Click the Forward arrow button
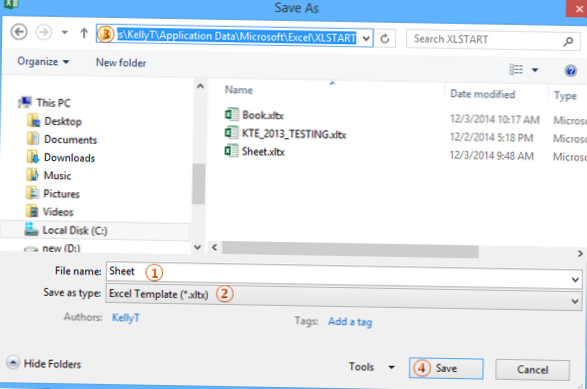 tap(44, 33)
